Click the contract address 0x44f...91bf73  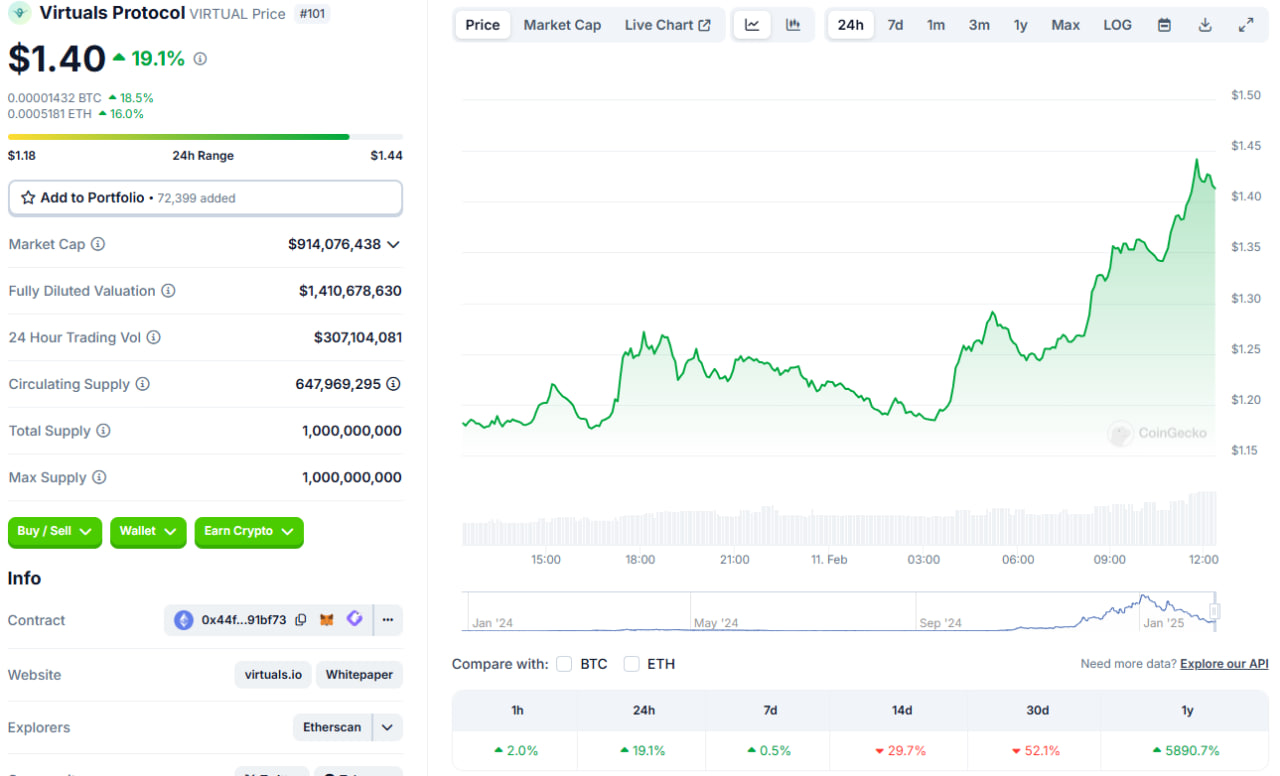click(x=244, y=620)
